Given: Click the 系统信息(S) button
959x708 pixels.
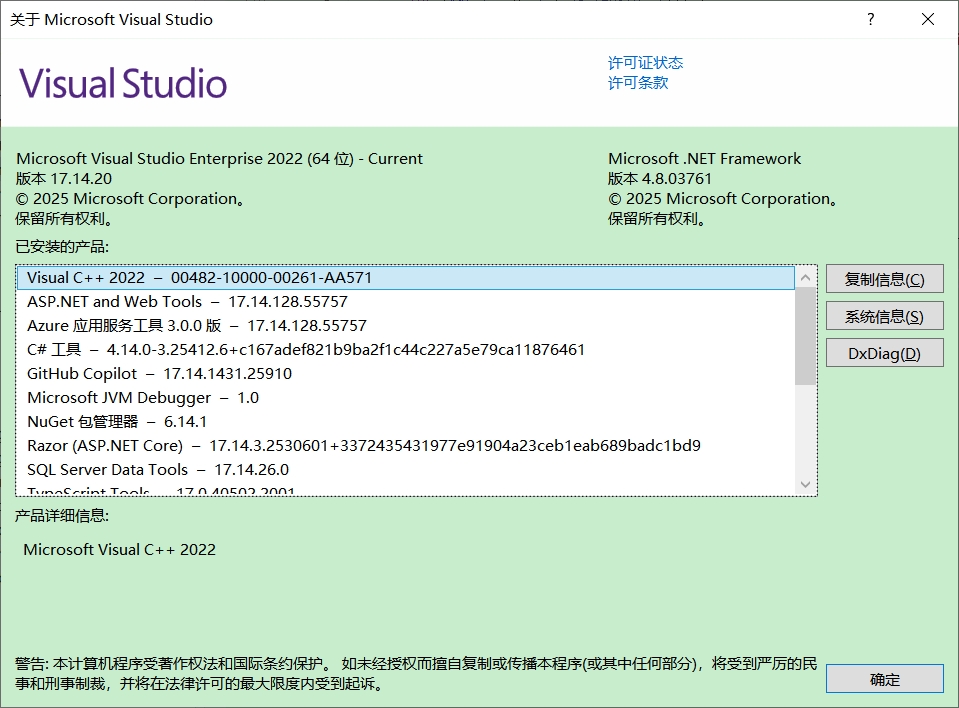Looking at the screenshot, I should coord(884,316).
